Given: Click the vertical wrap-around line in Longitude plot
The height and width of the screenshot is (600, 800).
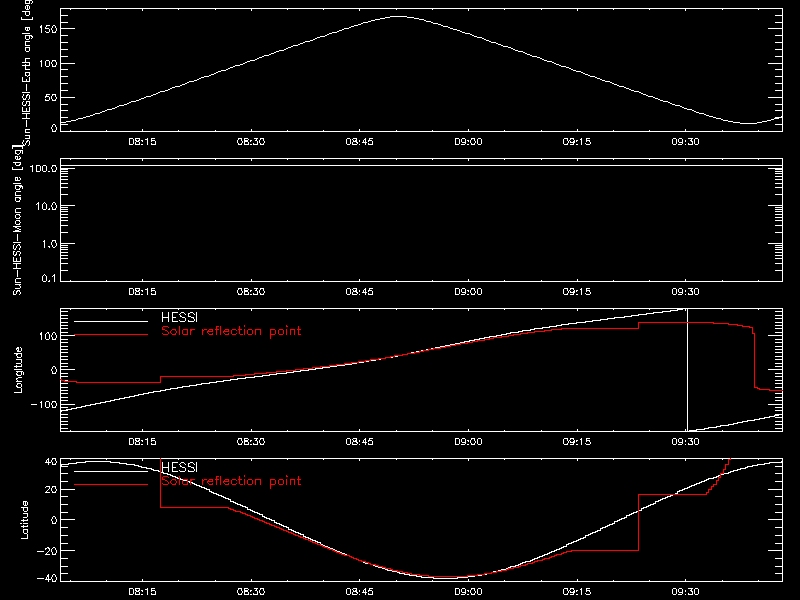Looking at the screenshot, I should pos(687,370).
